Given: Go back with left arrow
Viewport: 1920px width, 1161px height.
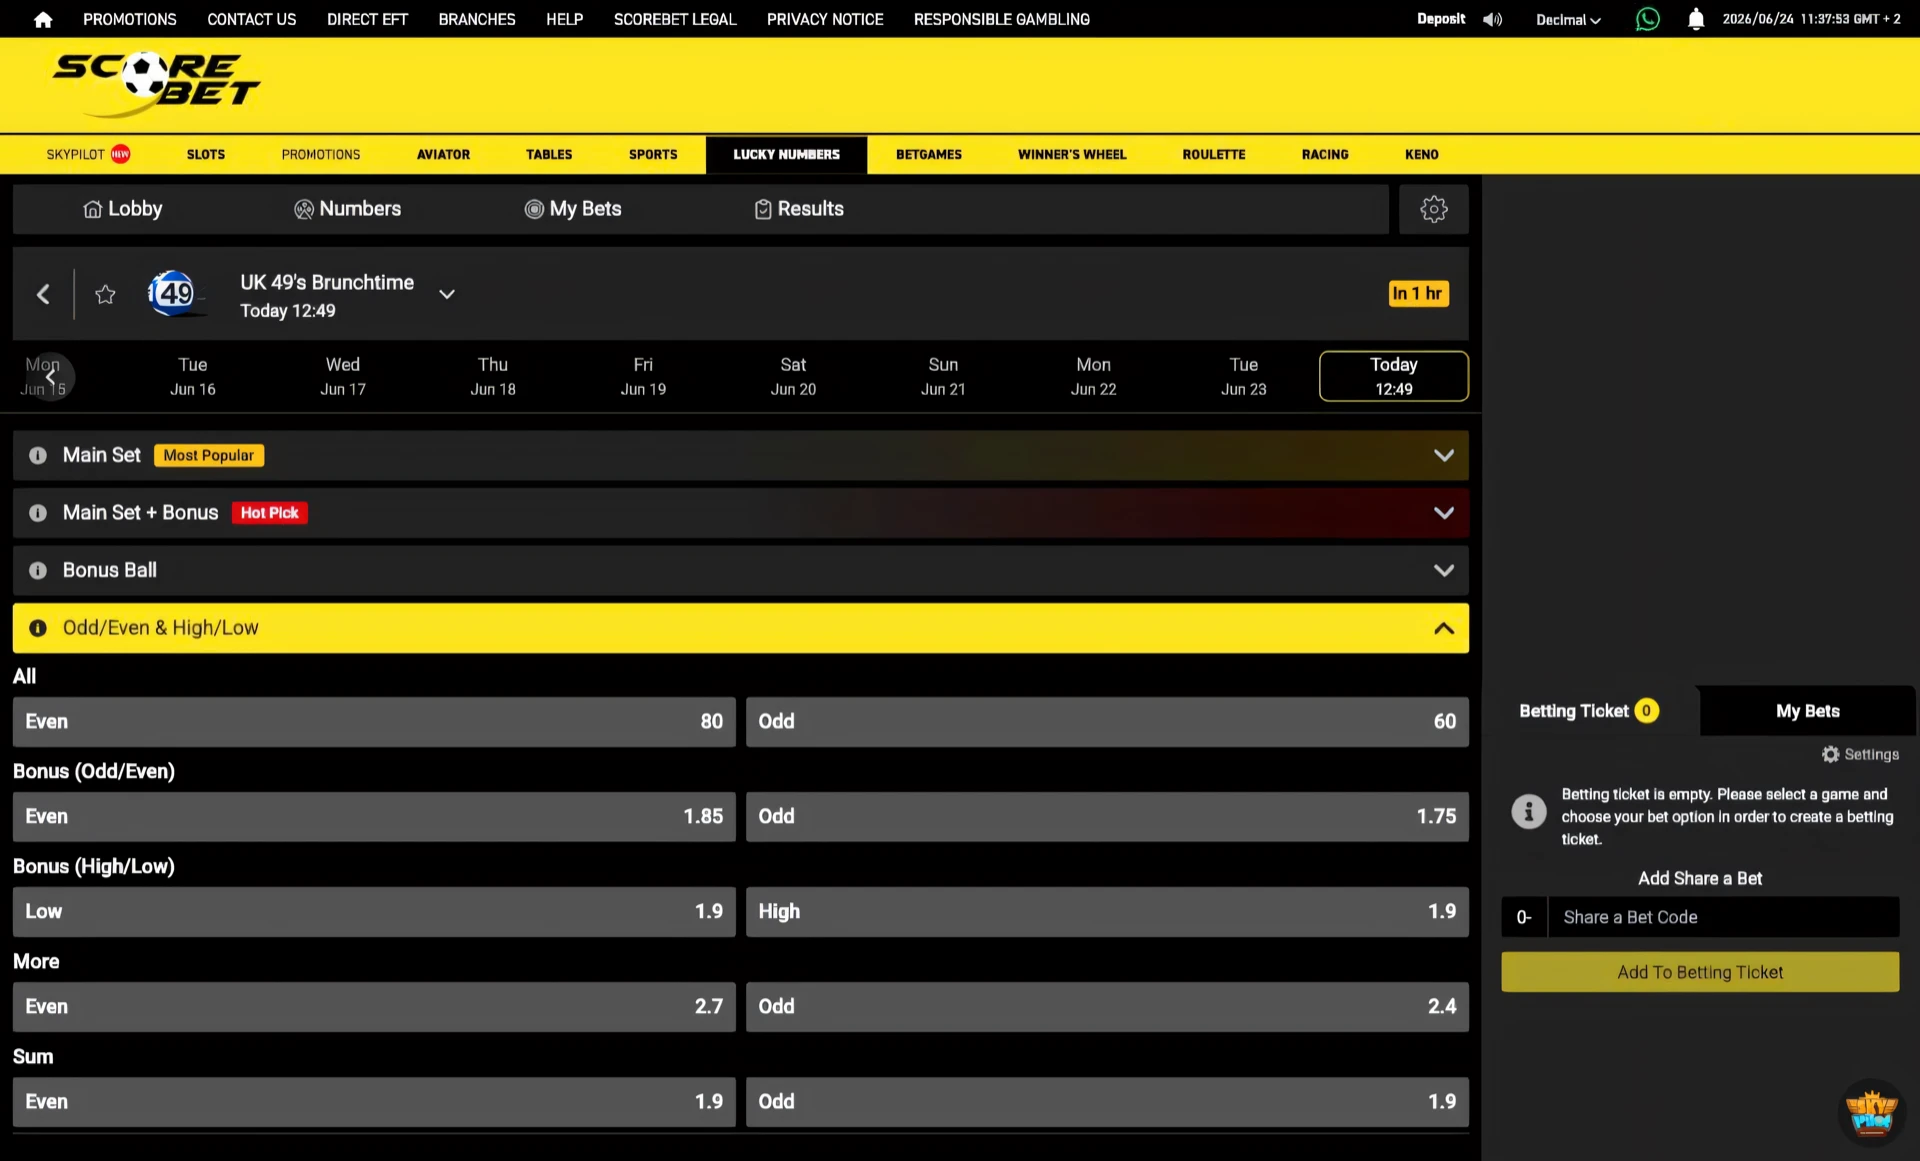Looking at the screenshot, I should click(x=43, y=294).
